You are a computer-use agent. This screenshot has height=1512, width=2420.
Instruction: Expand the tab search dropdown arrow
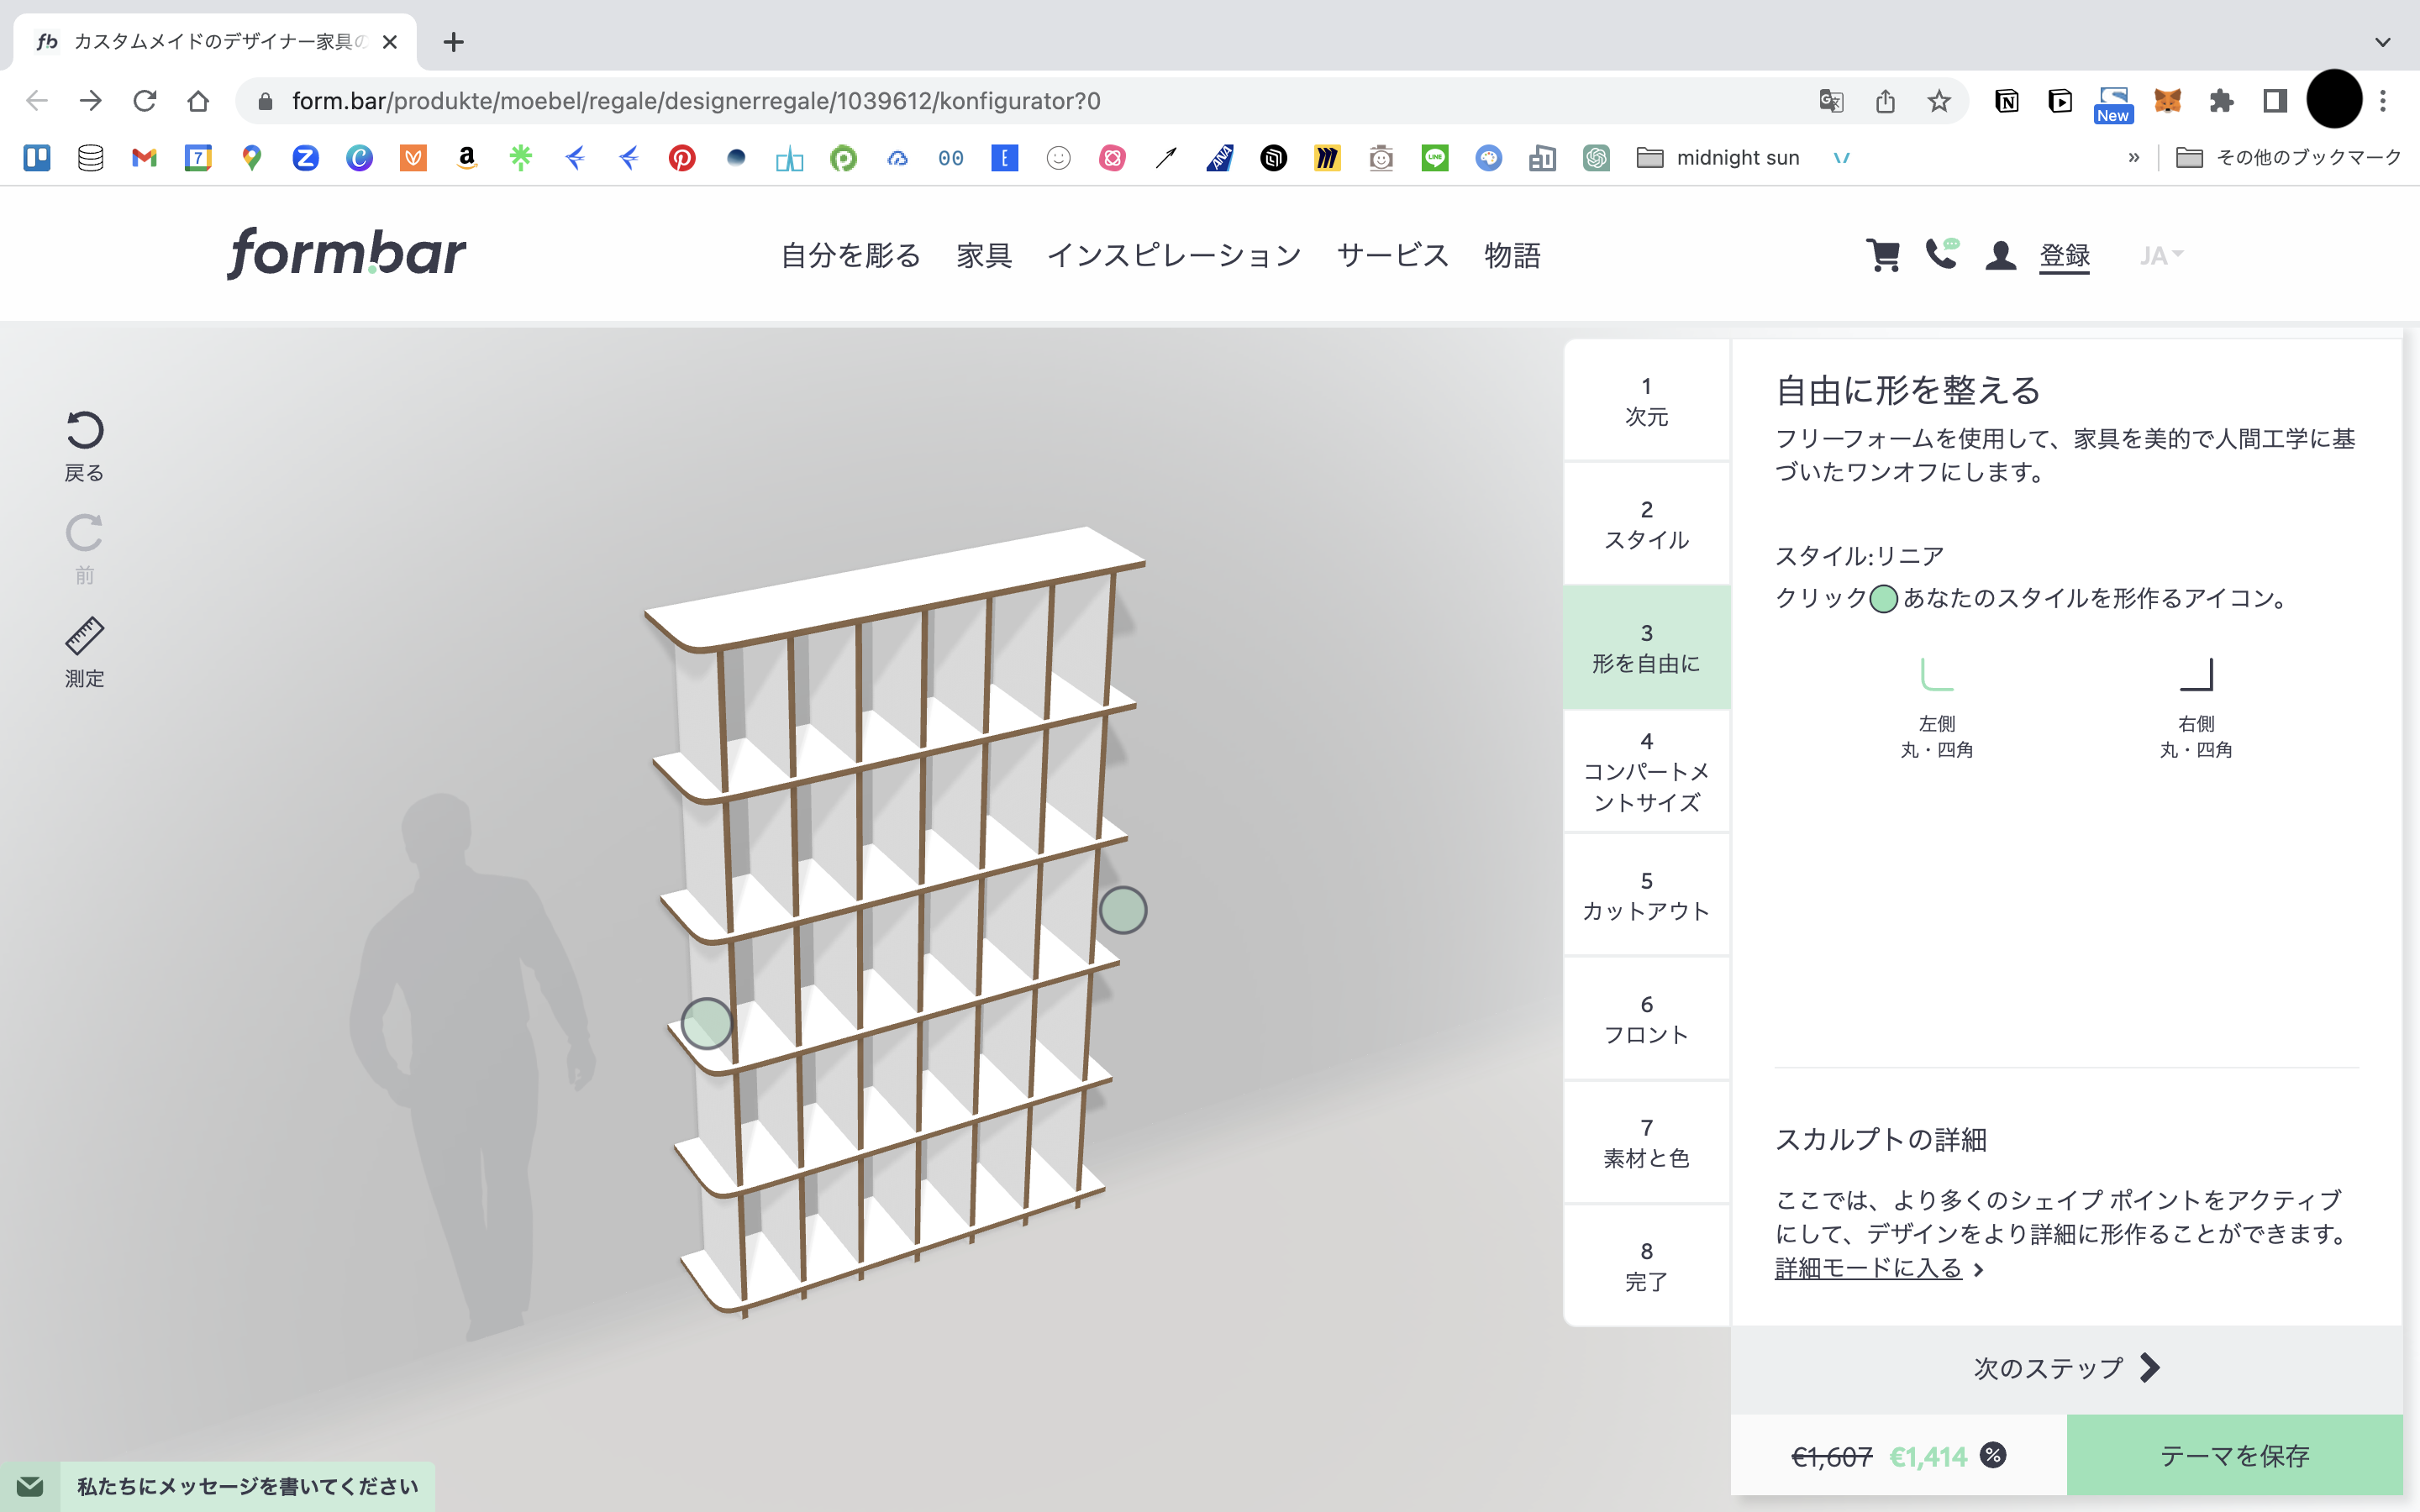click(2383, 42)
